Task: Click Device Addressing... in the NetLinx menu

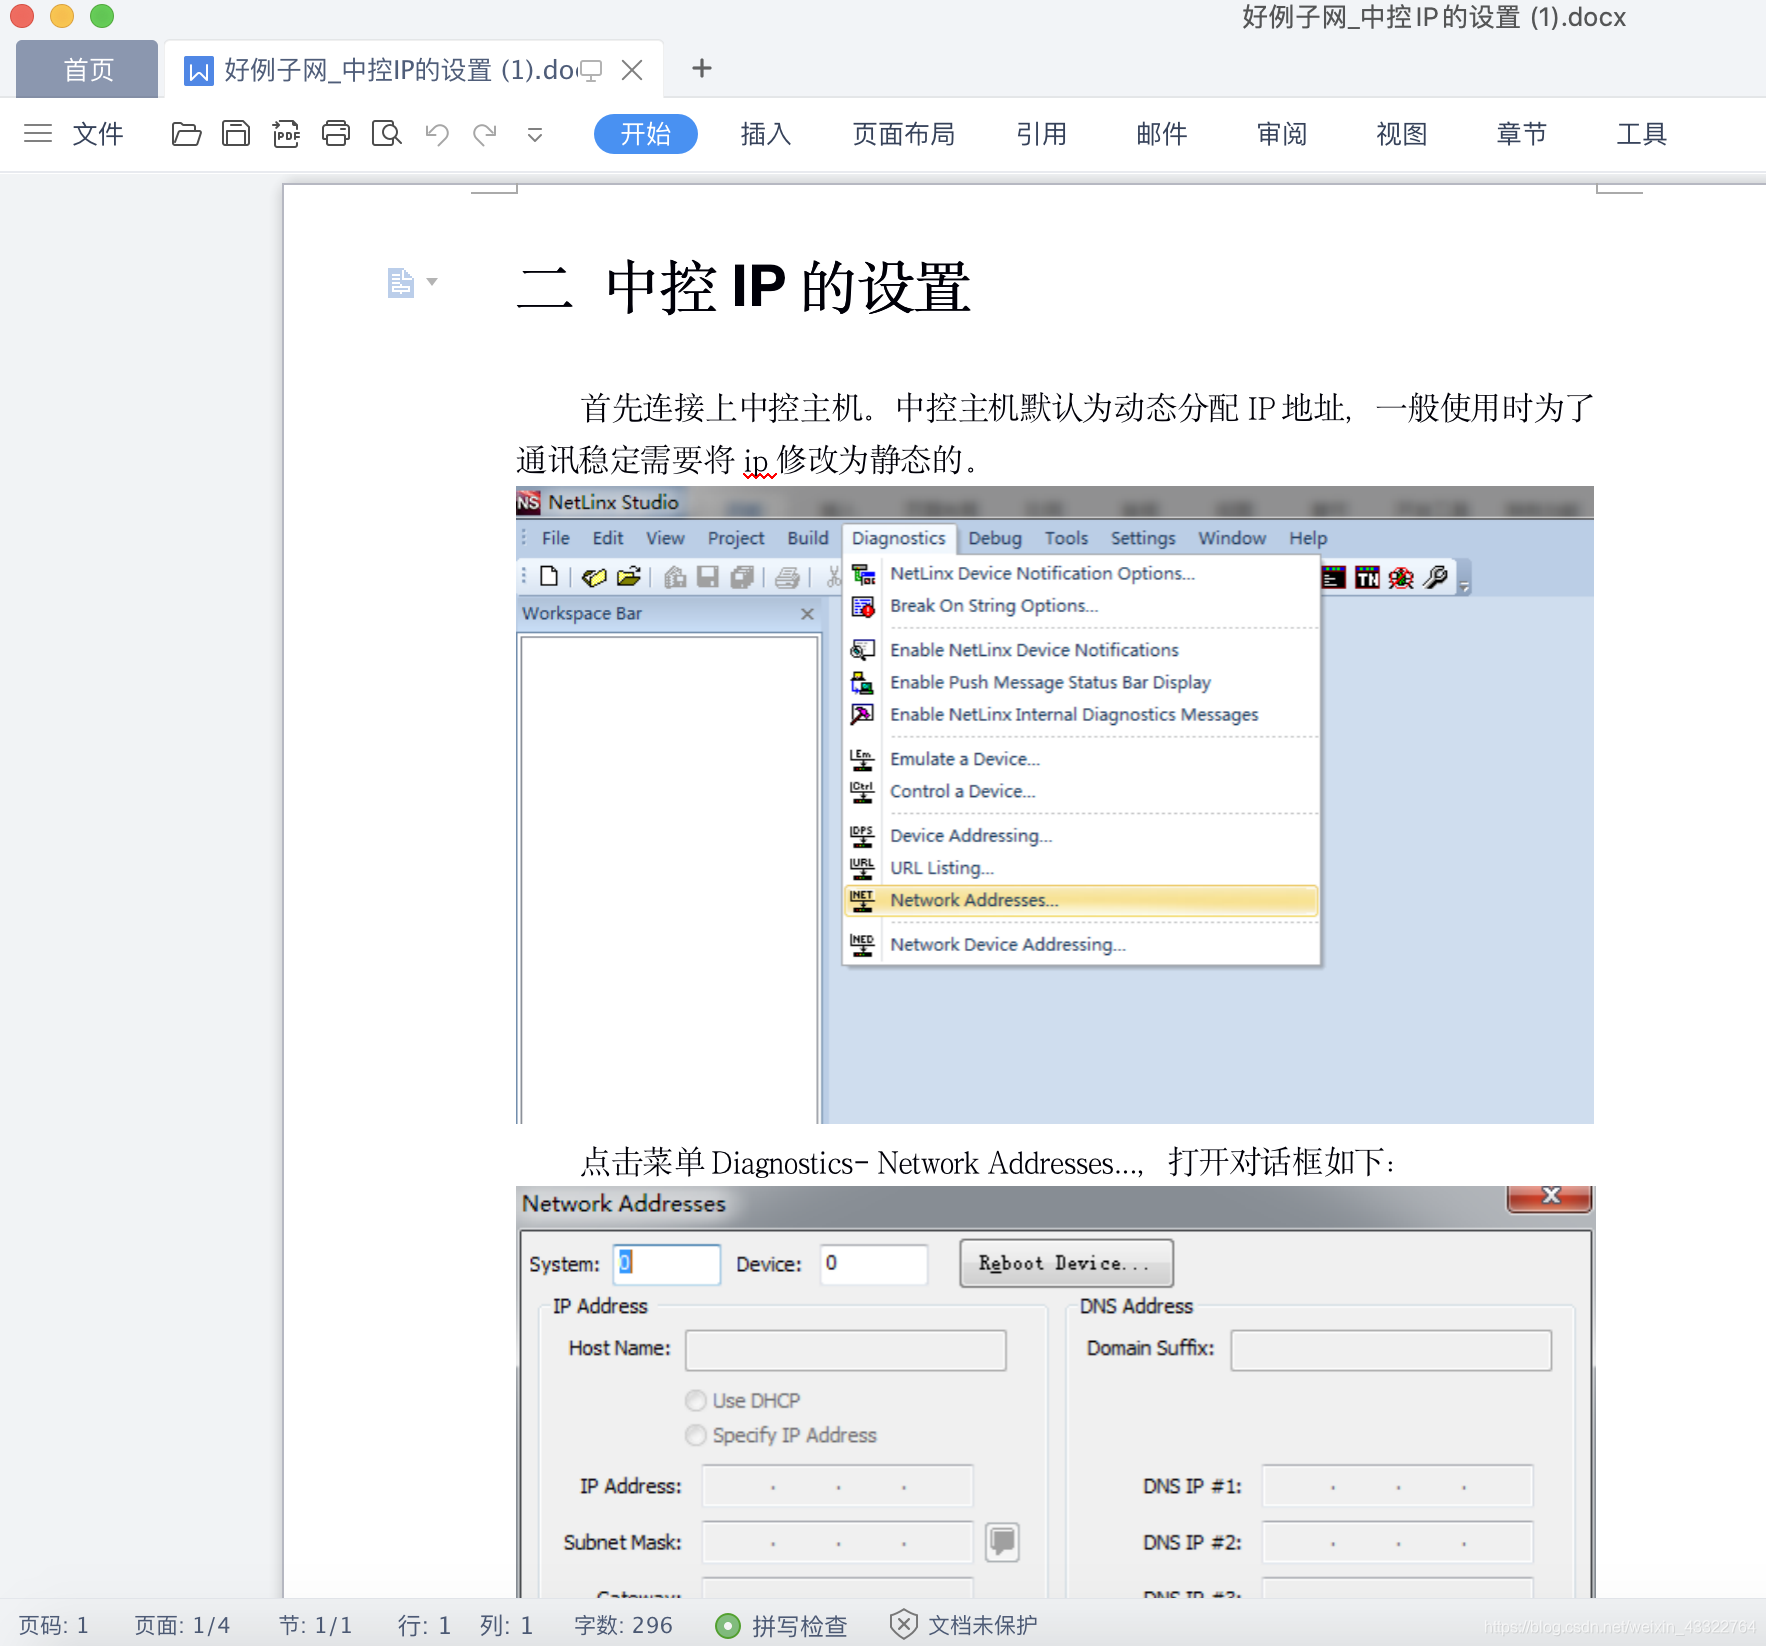Action: [970, 835]
